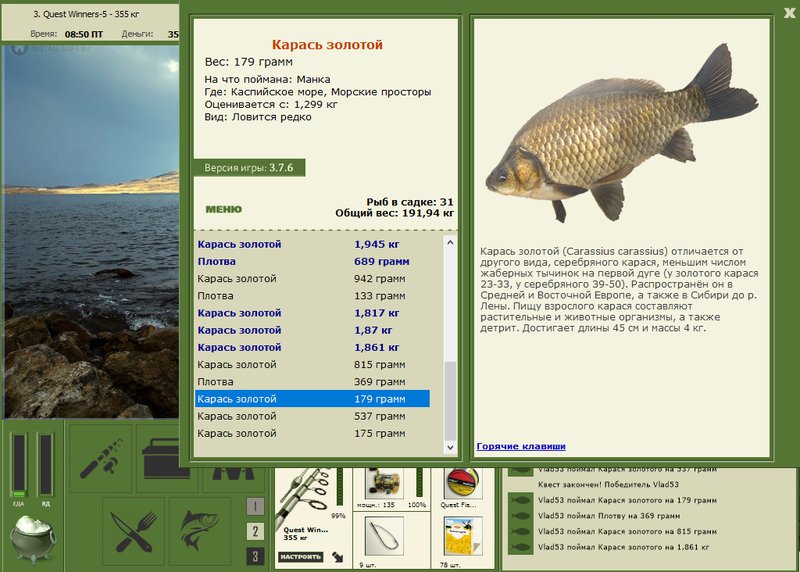Click the arrow icon beside НАСТРОИТЬ
Viewport: 800px width, 572px height.
337,557
